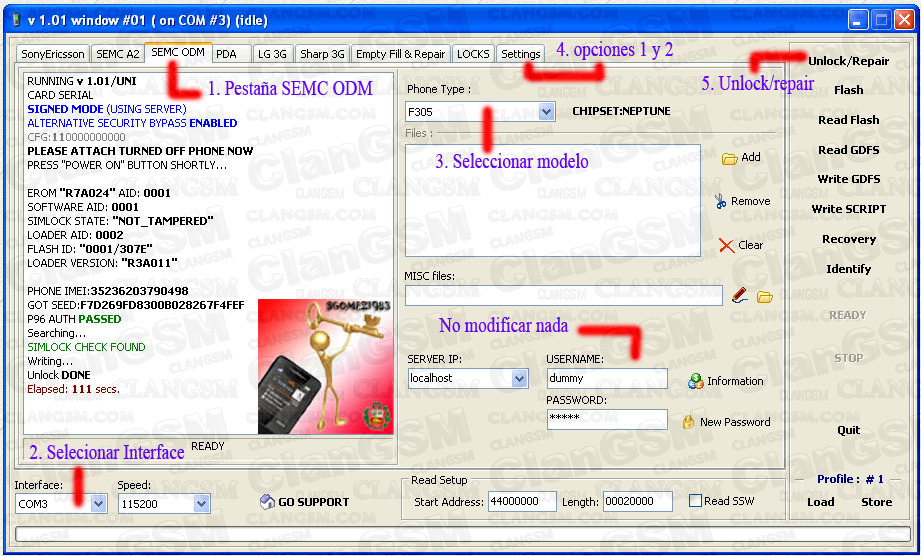Click the Store profile button
The height and width of the screenshot is (556, 921).
(x=876, y=502)
